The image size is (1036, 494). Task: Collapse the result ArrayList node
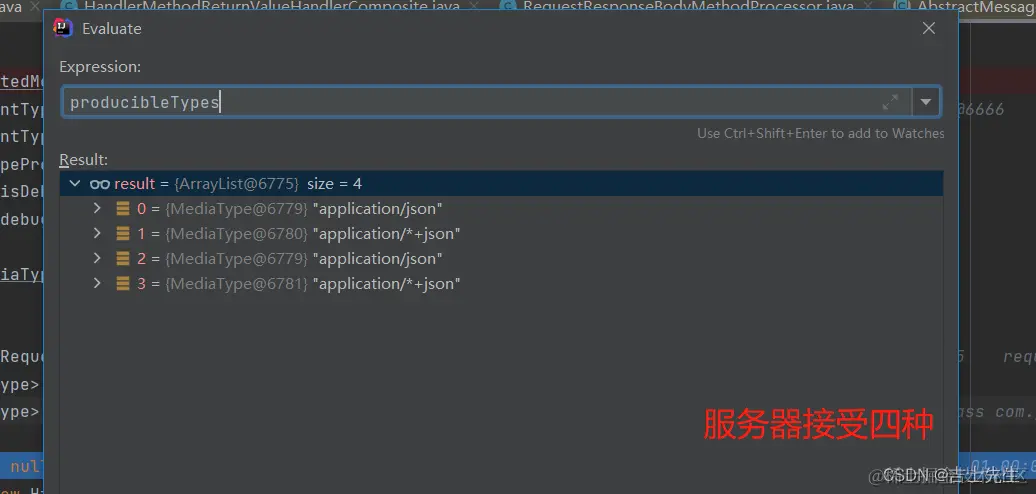pyautogui.click(x=75, y=184)
